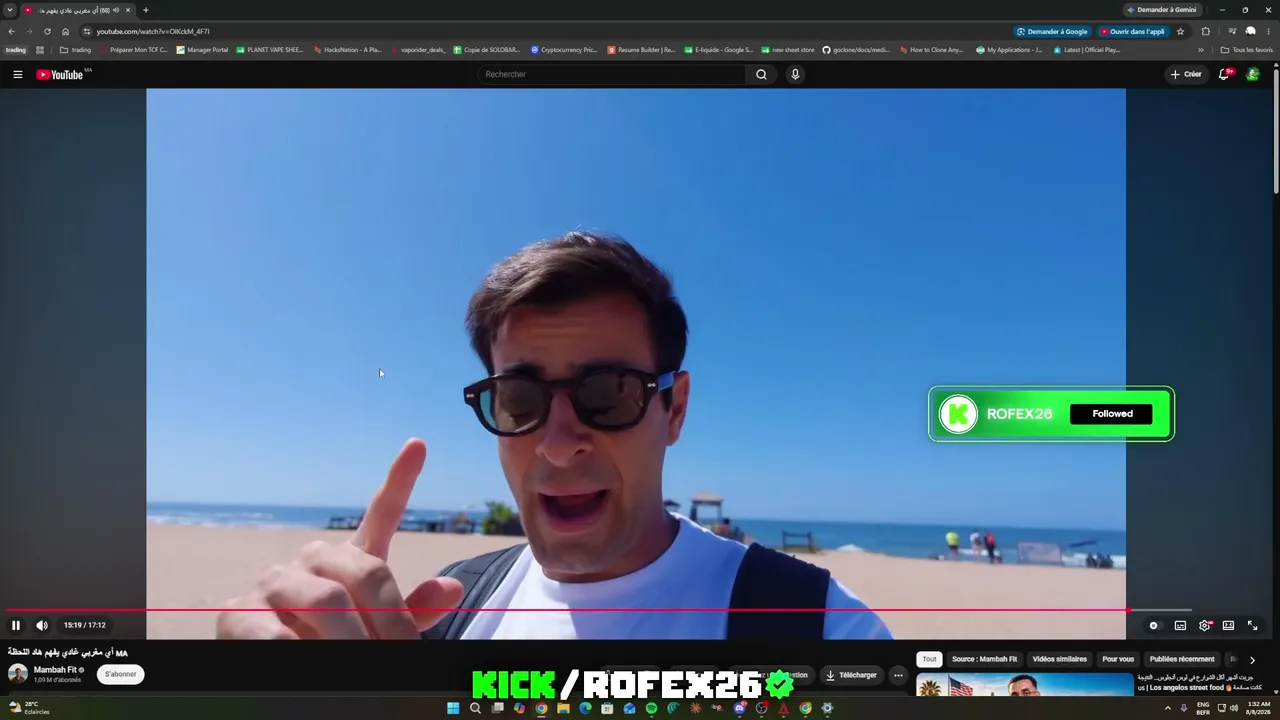
Task: Open Discord from the taskbar
Action: point(739,708)
